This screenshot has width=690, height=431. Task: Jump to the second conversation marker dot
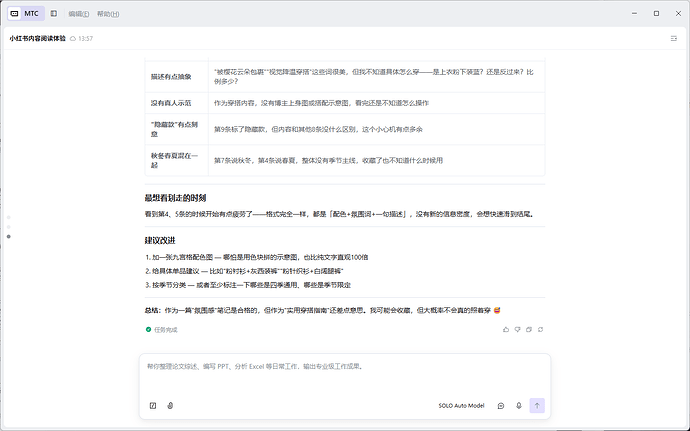(9, 227)
